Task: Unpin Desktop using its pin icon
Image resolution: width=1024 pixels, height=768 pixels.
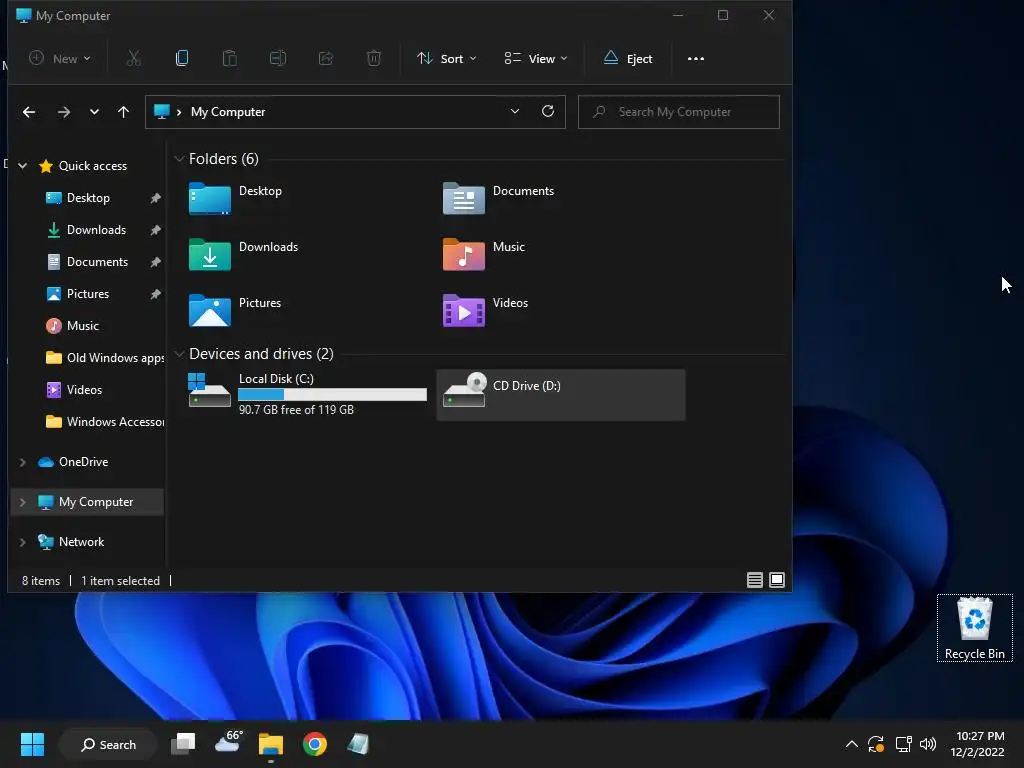Action: (x=155, y=198)
